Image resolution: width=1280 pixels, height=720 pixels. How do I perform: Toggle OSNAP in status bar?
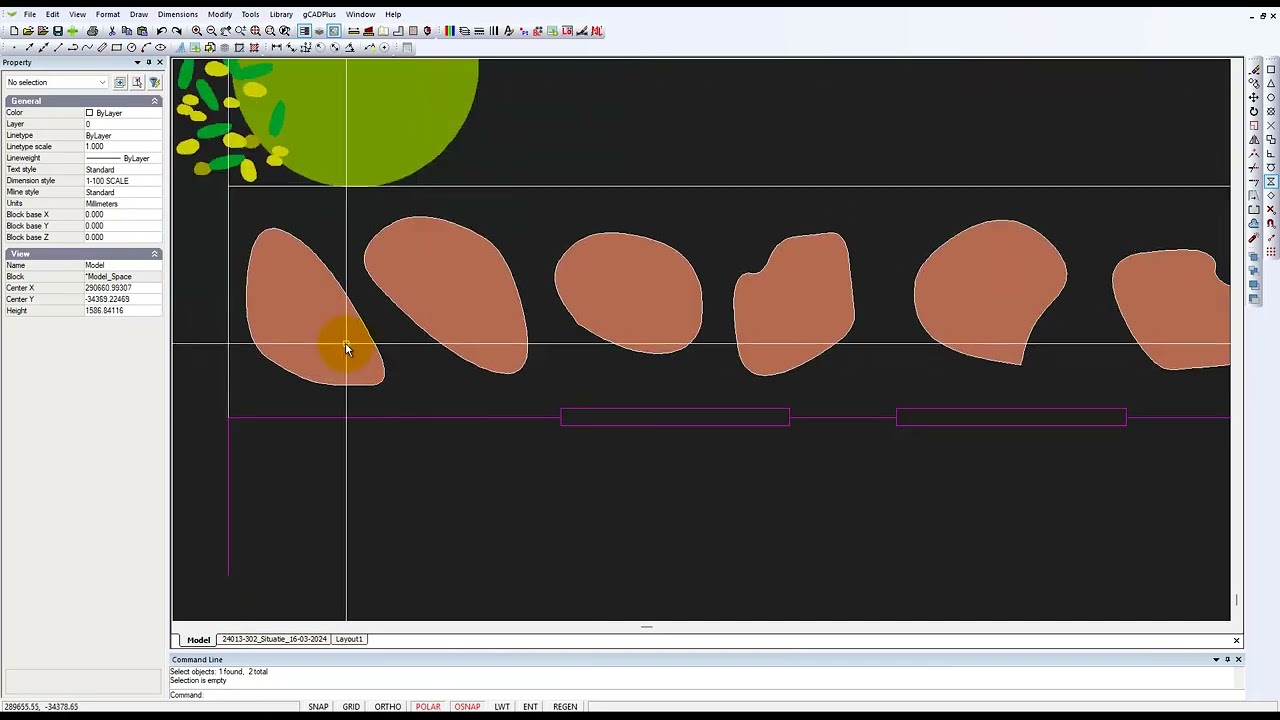[x=467, y=707]
